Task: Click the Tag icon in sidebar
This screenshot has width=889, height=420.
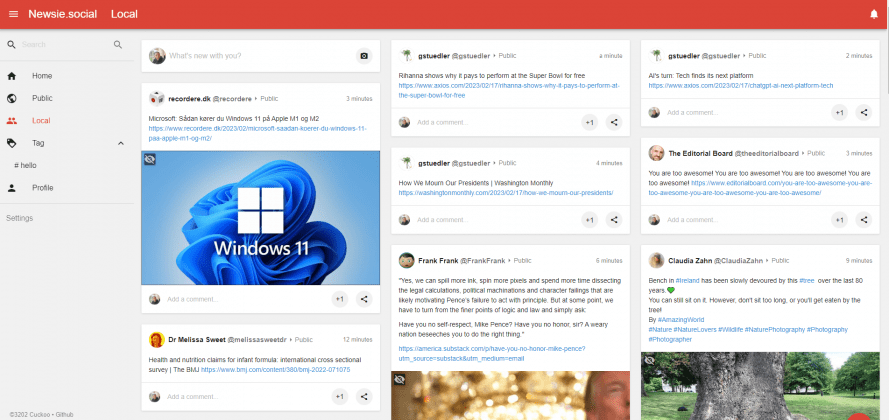Action: (11, 143)
